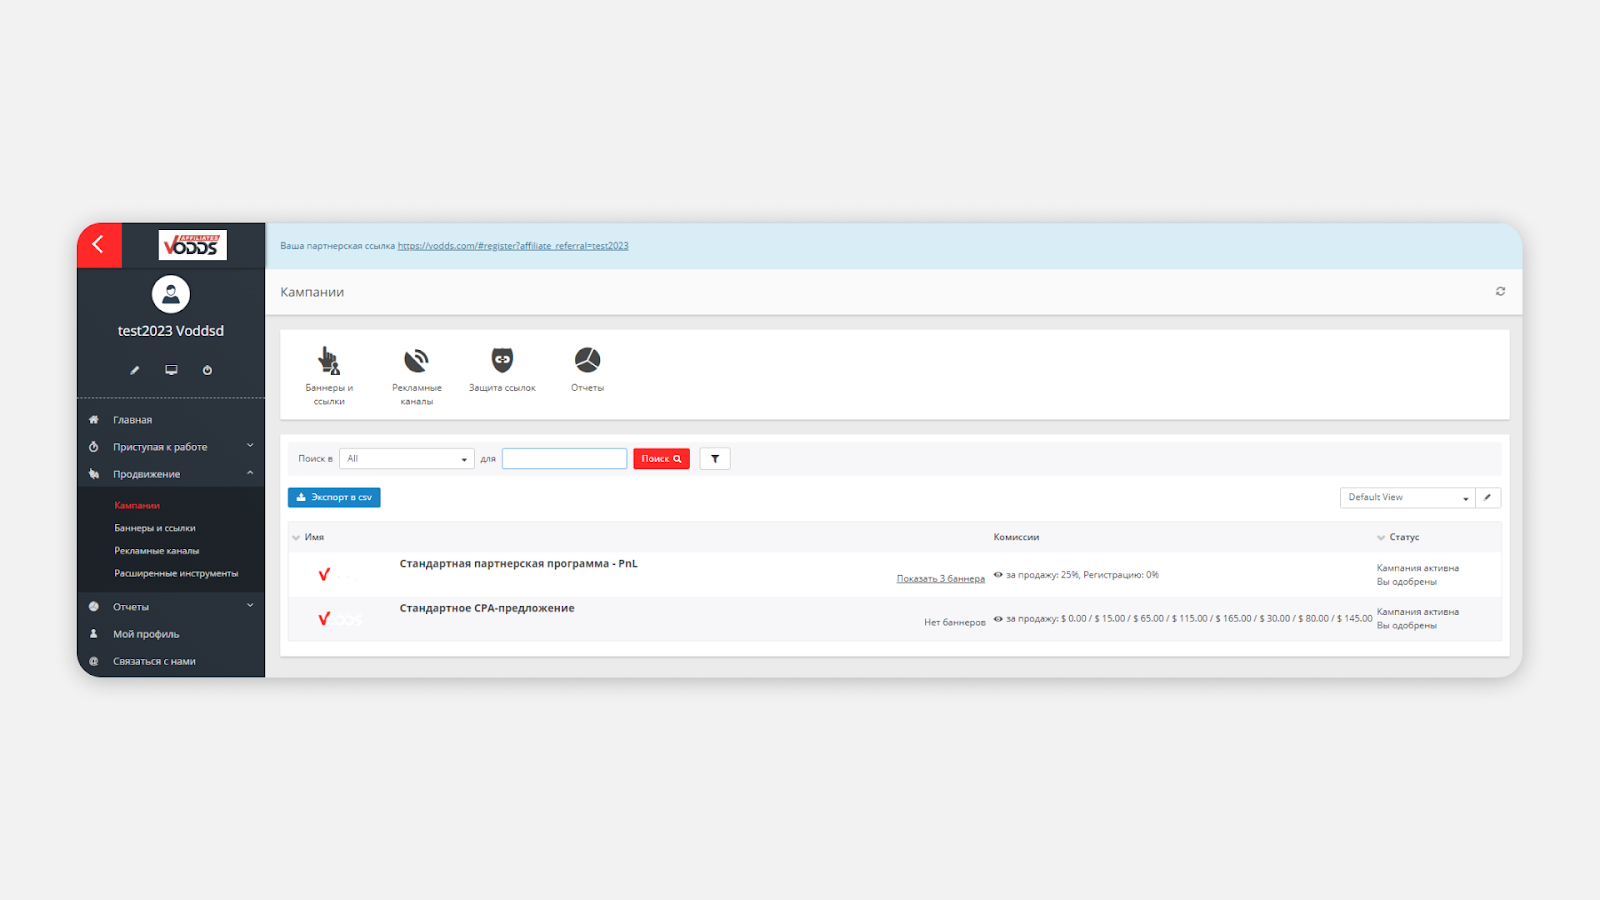Image resolution: width=1600 pixels, height=900 pixels.
Task: Click Показать 3 баннера link
Action: [x=941, y=579]
